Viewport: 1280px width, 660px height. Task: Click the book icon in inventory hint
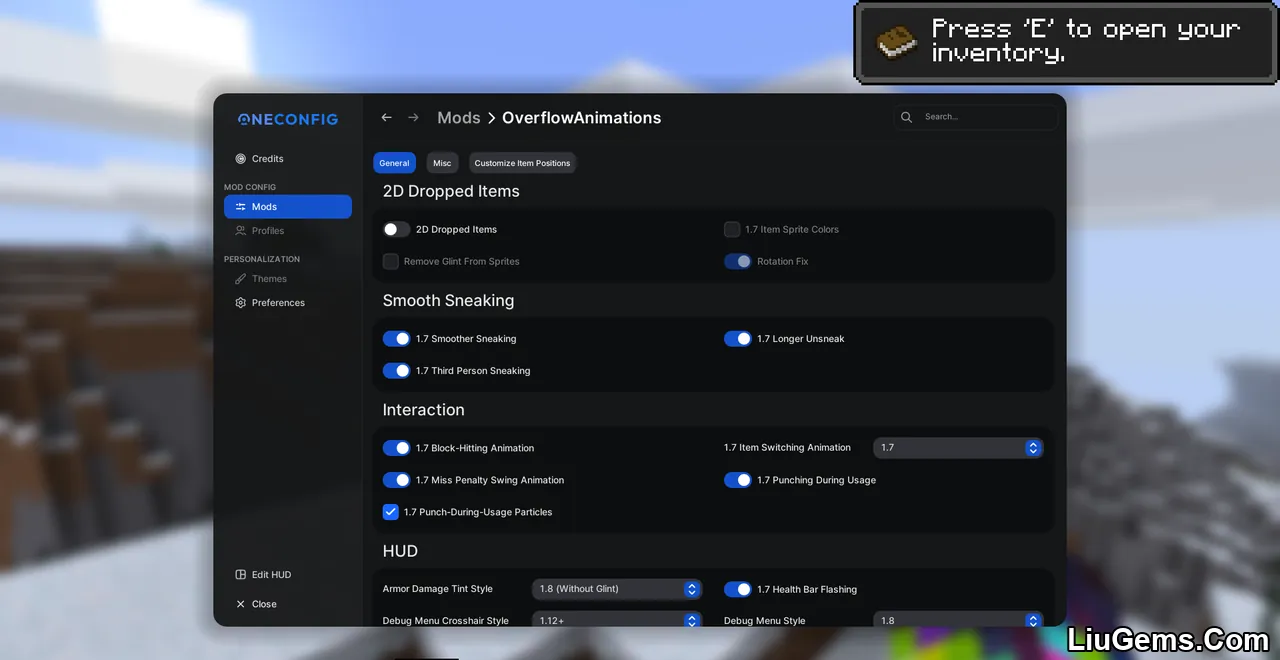point(897,42)
